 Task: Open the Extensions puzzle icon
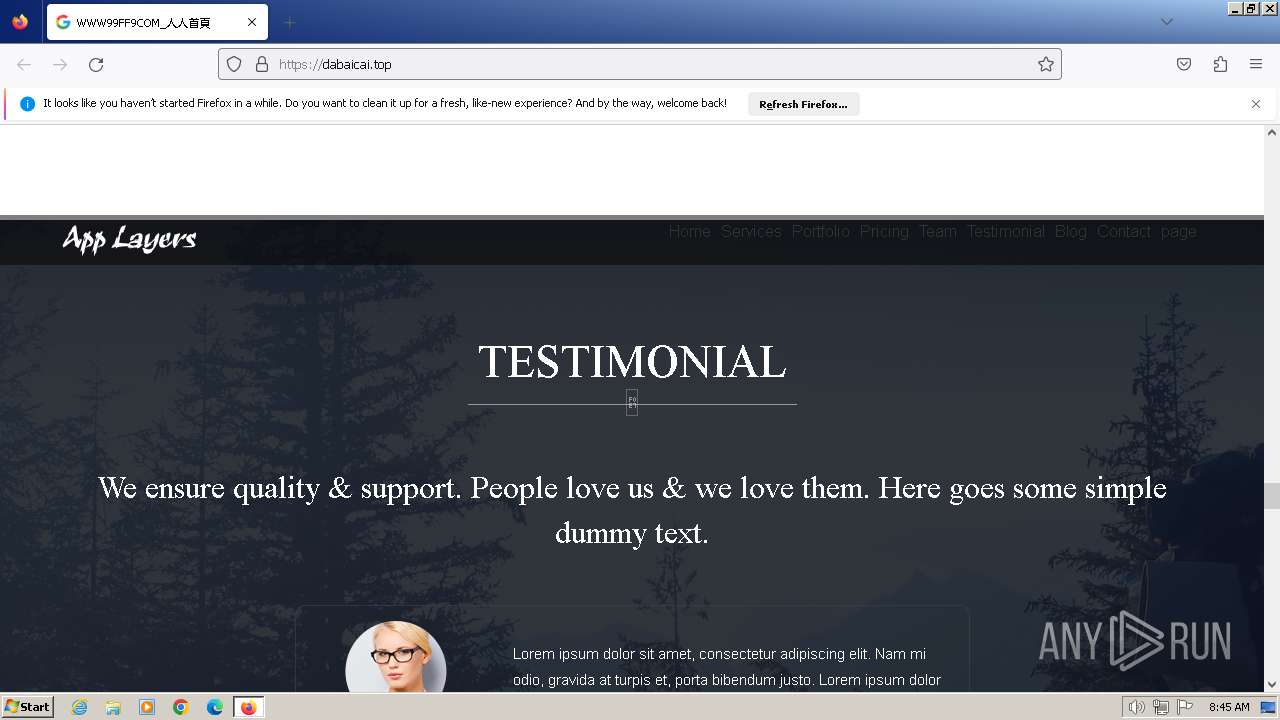(x=1220, y=64)
